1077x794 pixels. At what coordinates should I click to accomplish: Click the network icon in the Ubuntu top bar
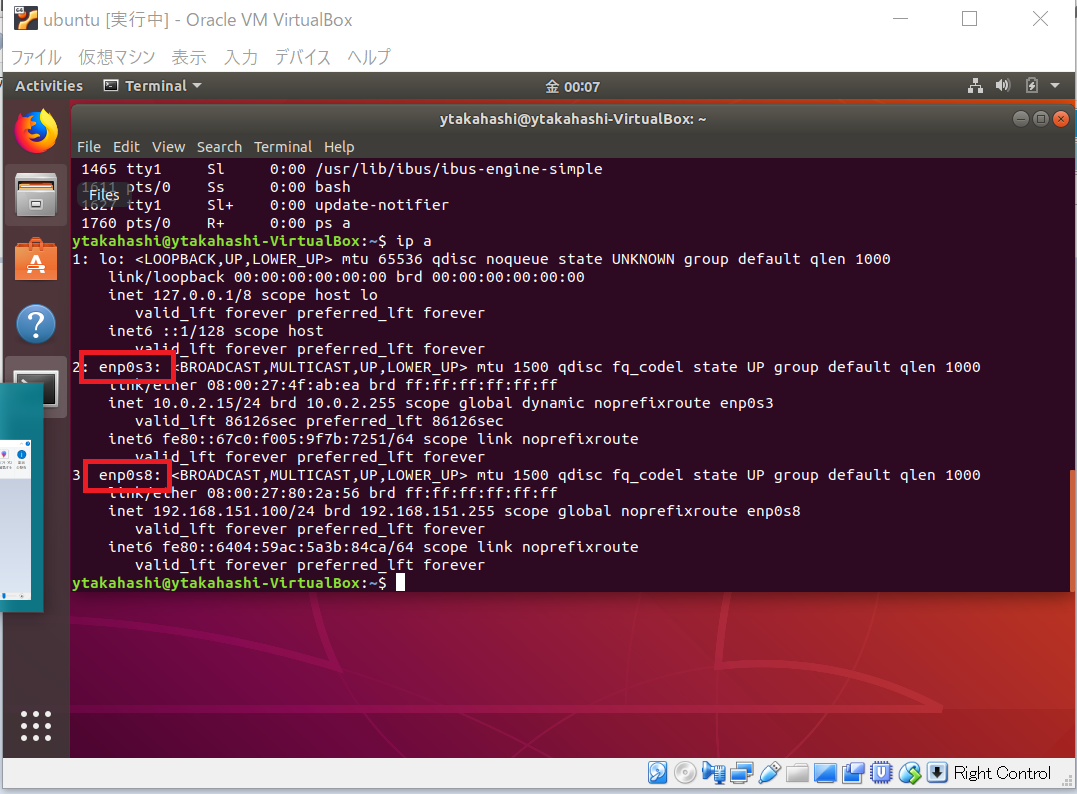pos(975,86)
